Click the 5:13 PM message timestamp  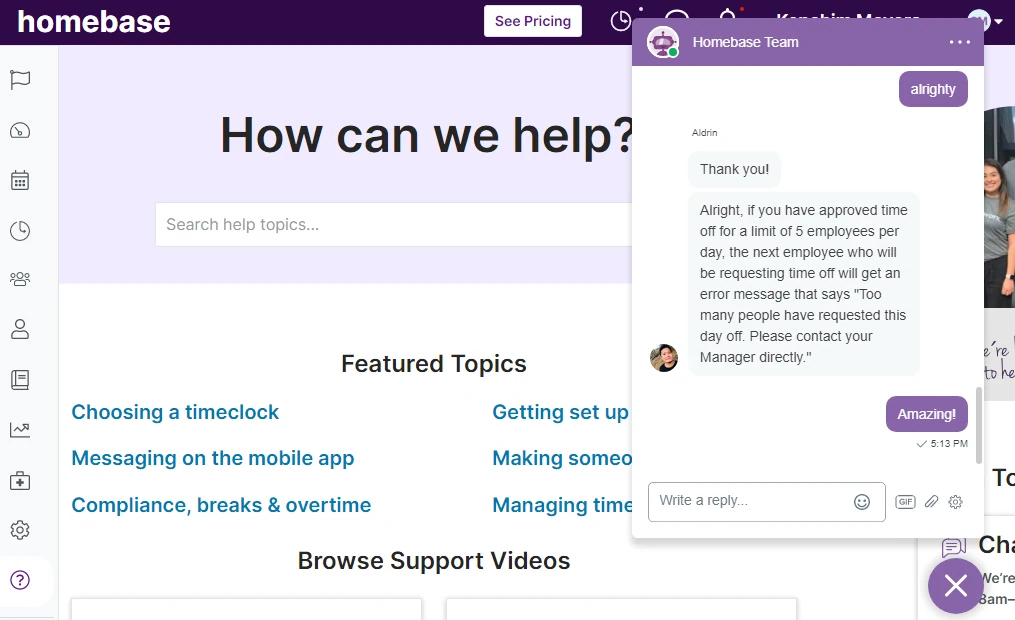point(949,444)
